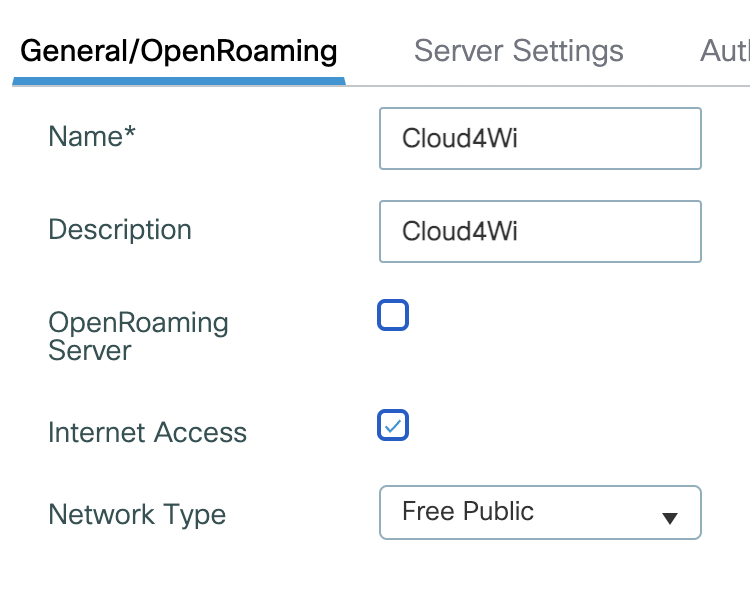
Task: Click the 'Description' label text
Action: pyautogui.click(x=120, y=230)
